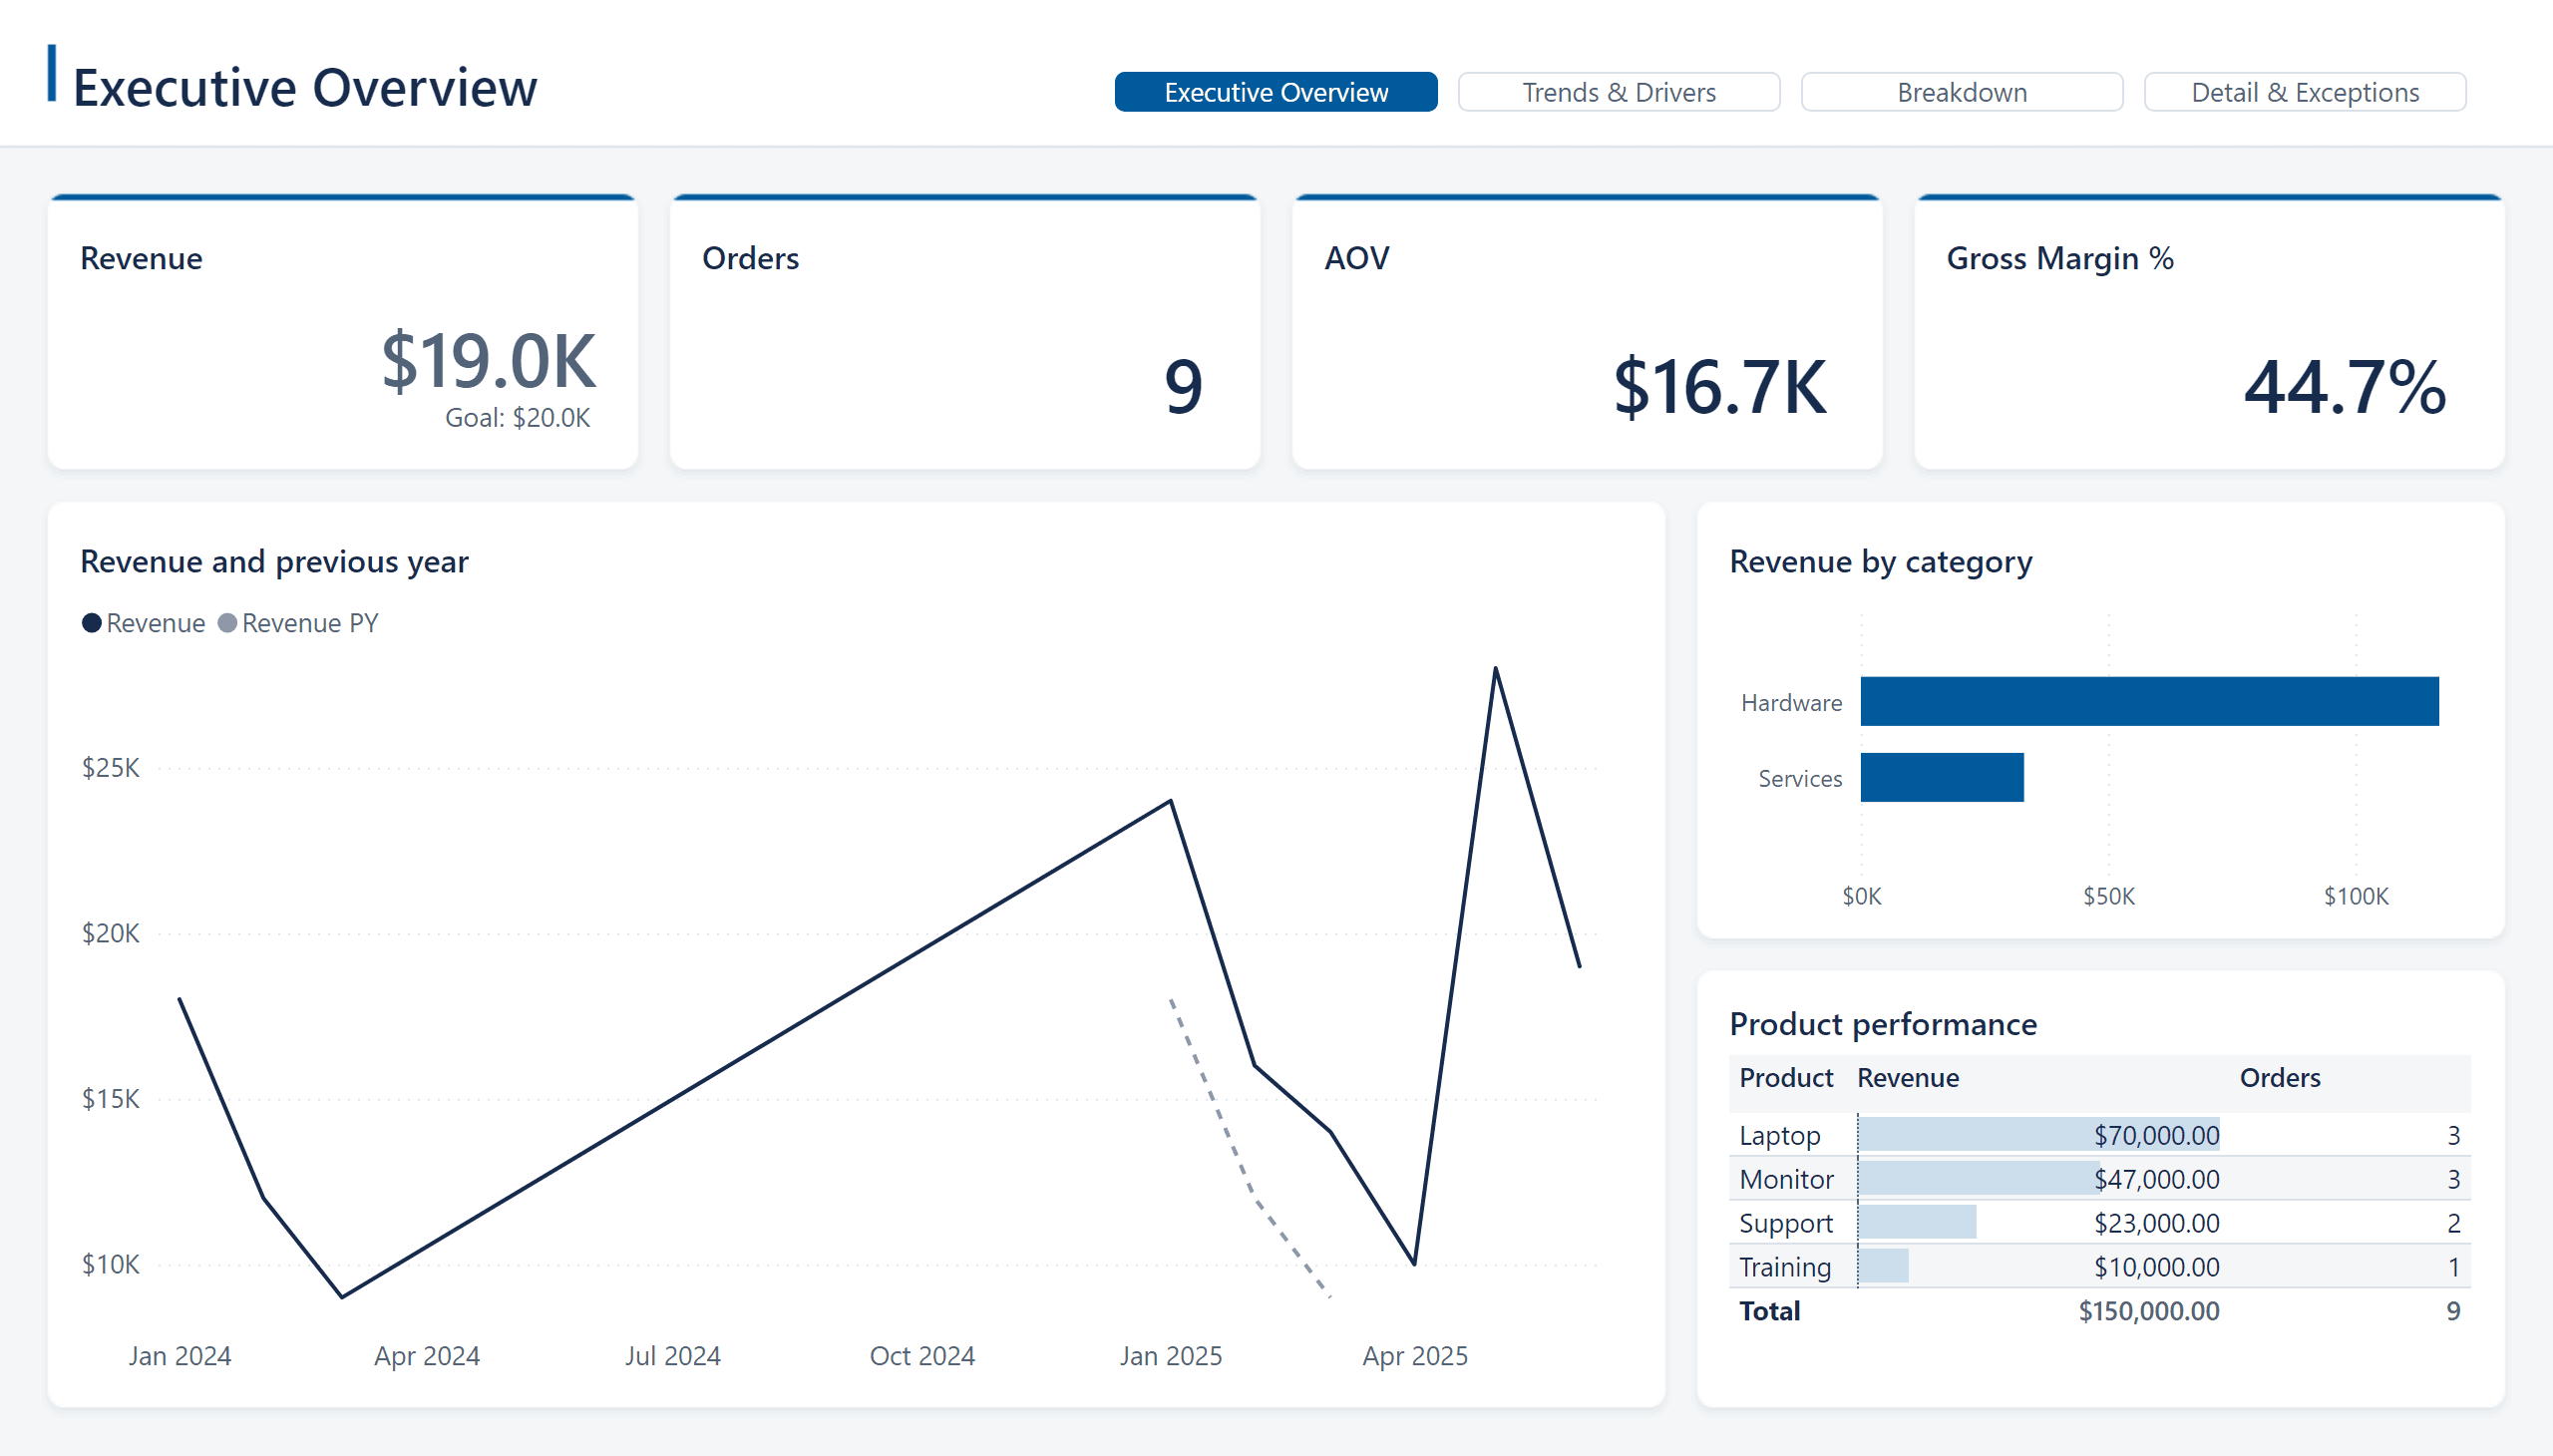The image size is (2553, 1456).
Task: Sort table by Orders column header
Action: click(x=2279, y=1078)
